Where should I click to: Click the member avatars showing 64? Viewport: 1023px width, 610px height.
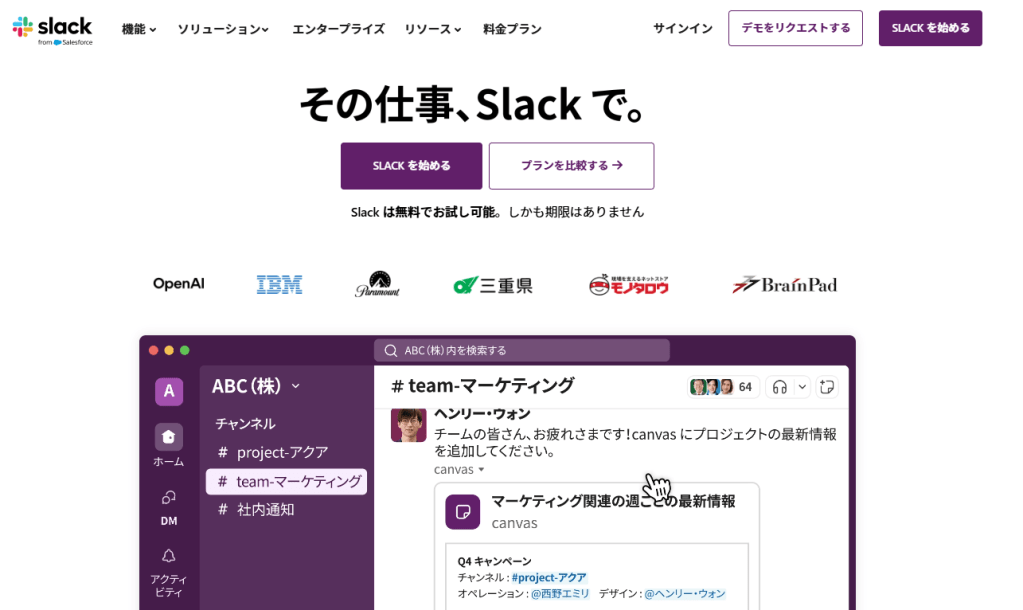(722, 387)
